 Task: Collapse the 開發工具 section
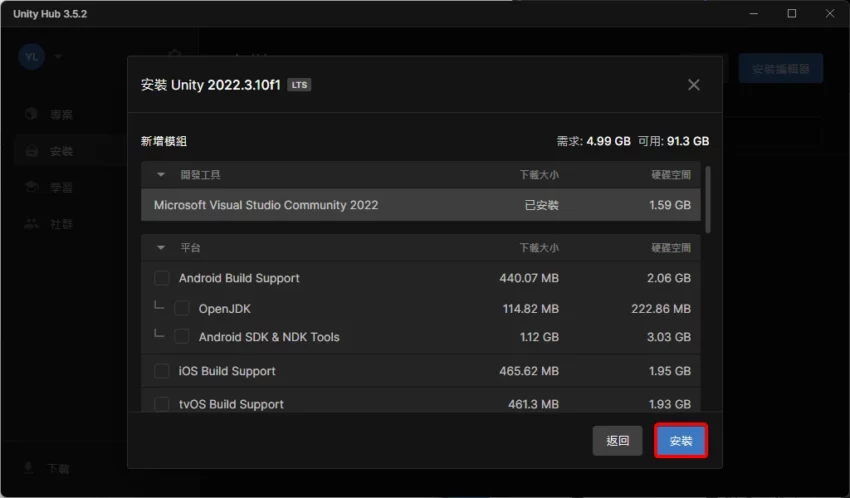coord(161,175)
